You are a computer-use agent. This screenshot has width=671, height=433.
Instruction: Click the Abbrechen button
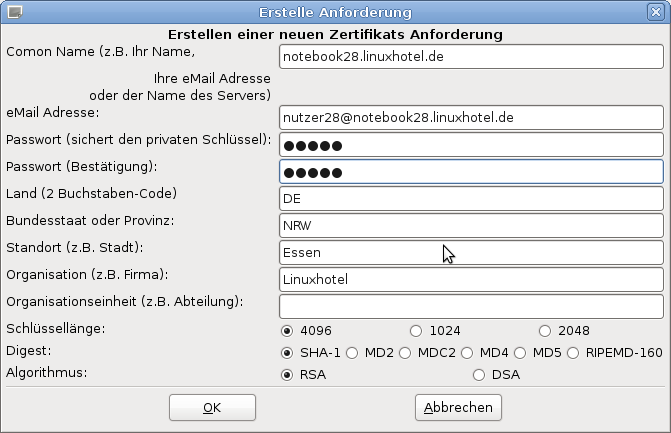click(x=458, y=407)
